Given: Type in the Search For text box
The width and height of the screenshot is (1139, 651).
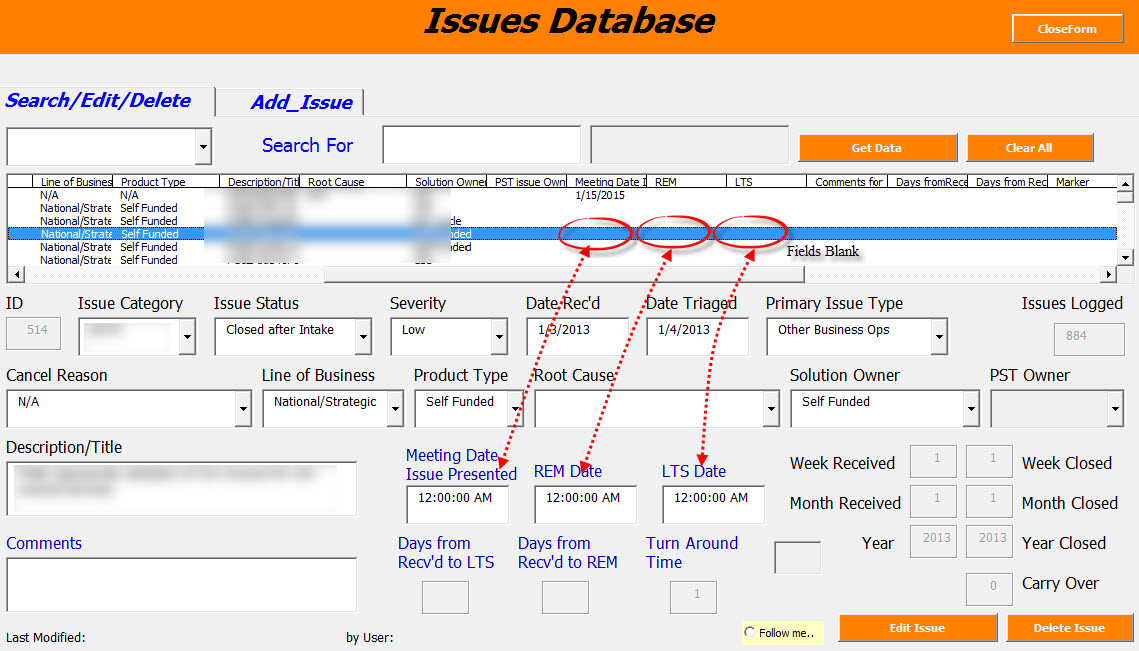Looking at the screenshot, I should tap(481, 145).
